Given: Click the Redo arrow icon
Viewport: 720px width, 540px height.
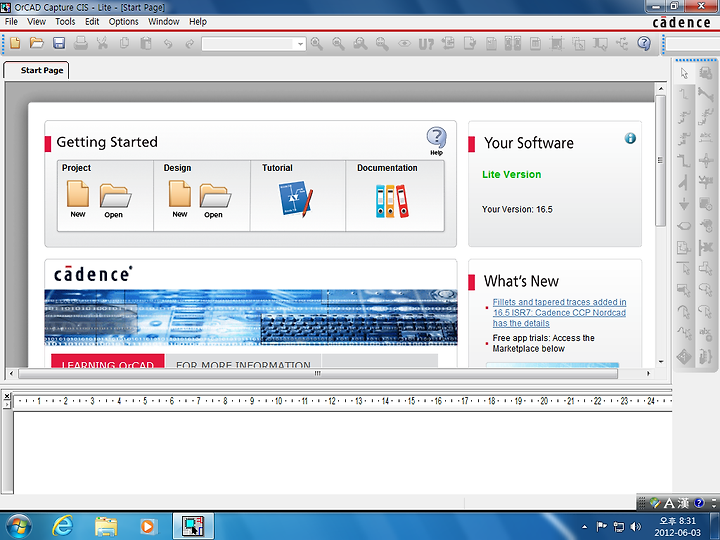Looking at the screenshot, I should [x=190, y=44].
